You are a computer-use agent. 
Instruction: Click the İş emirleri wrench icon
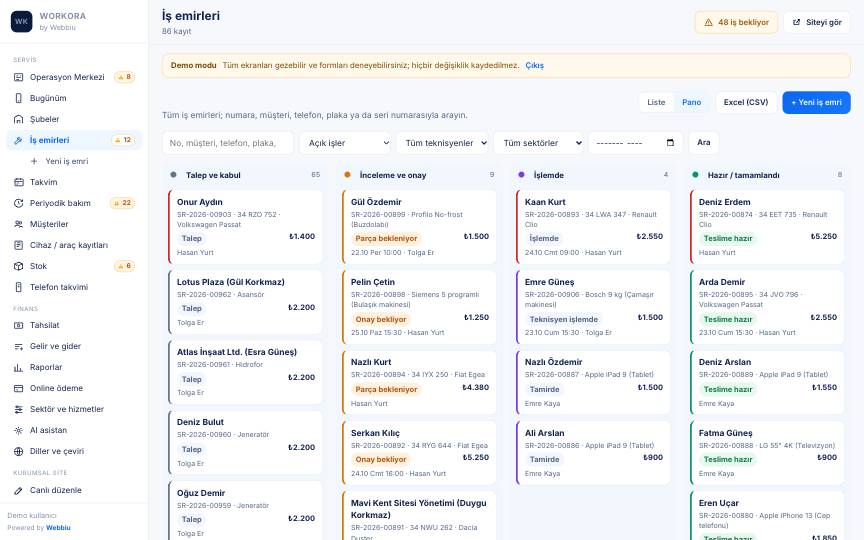click(18, 140)
